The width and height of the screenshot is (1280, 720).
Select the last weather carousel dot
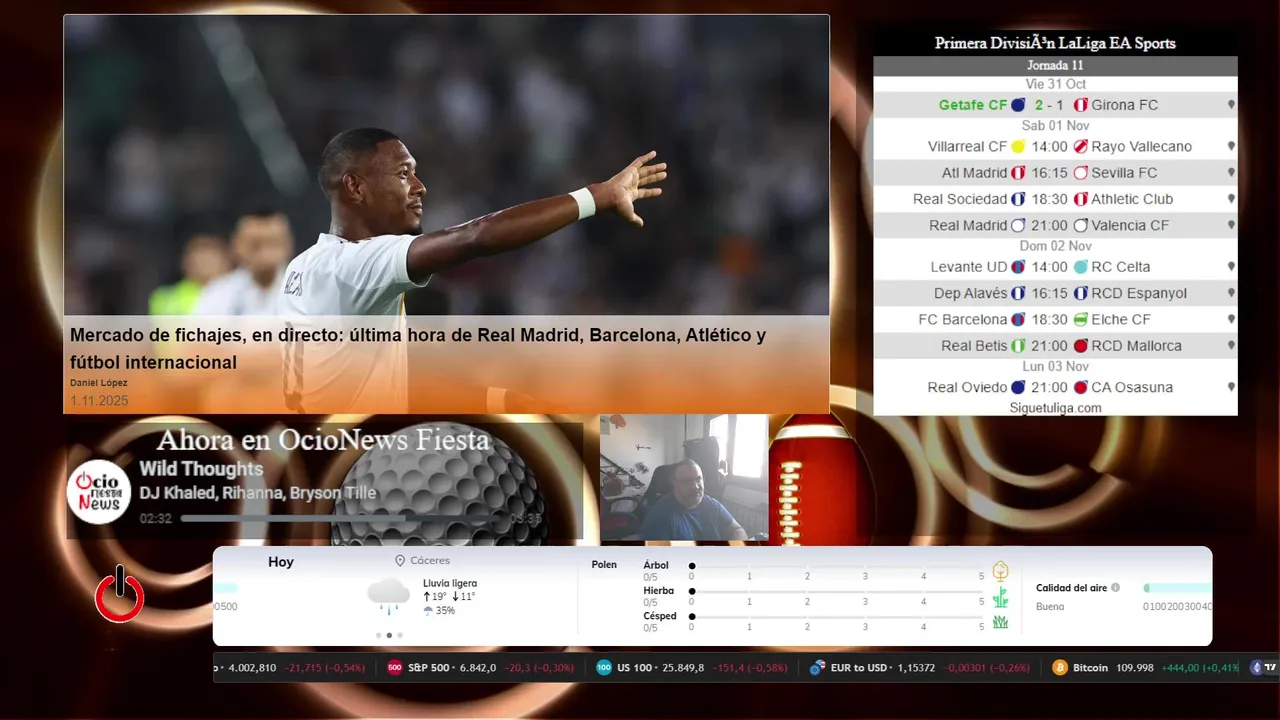pyautogui.click(x=400, y=635)
